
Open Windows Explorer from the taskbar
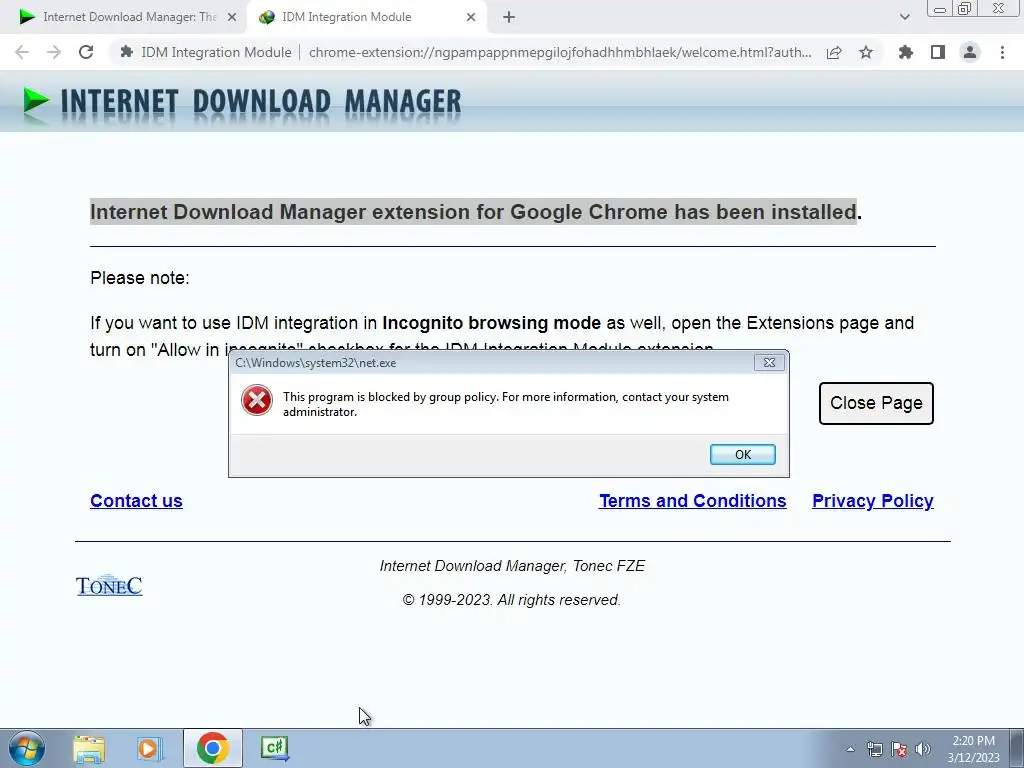tap(89, 748)
